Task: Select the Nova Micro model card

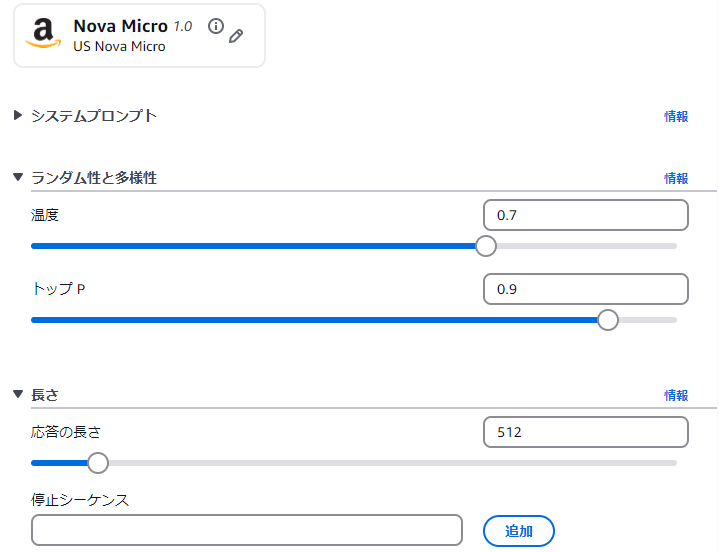Action: [139, 36]
